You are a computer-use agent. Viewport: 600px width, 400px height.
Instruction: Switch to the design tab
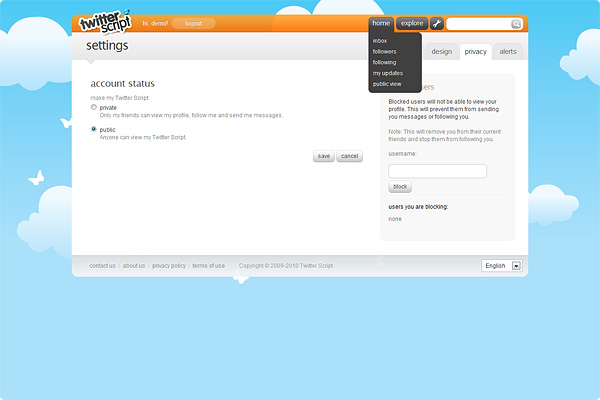tap(442, 51)
